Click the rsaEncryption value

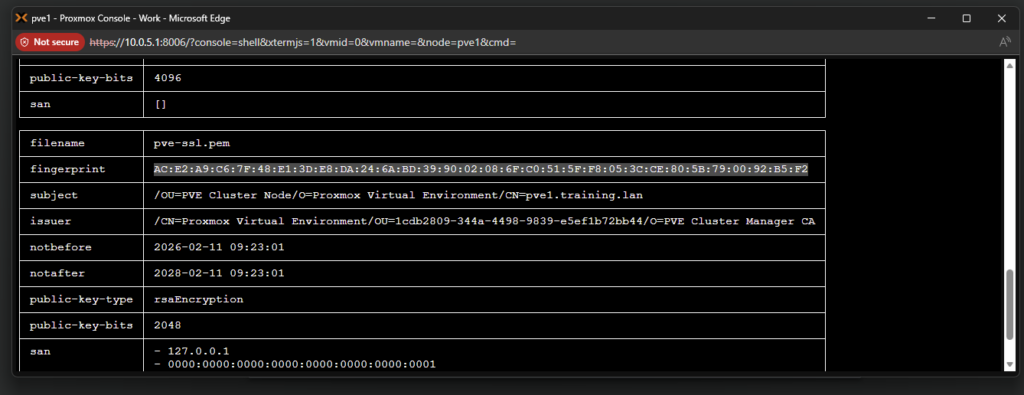pyautogui.click(x=199, y=300)
